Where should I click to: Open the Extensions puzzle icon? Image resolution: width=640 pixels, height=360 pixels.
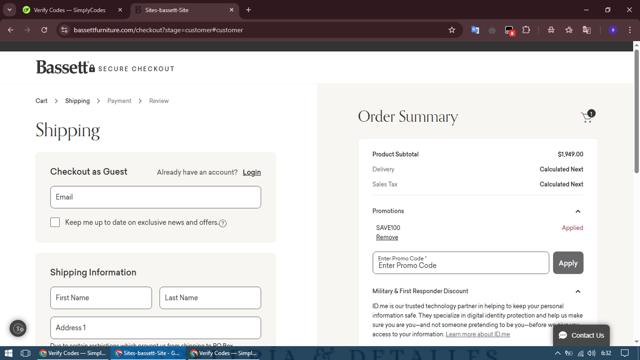click(x=527, y=30)
